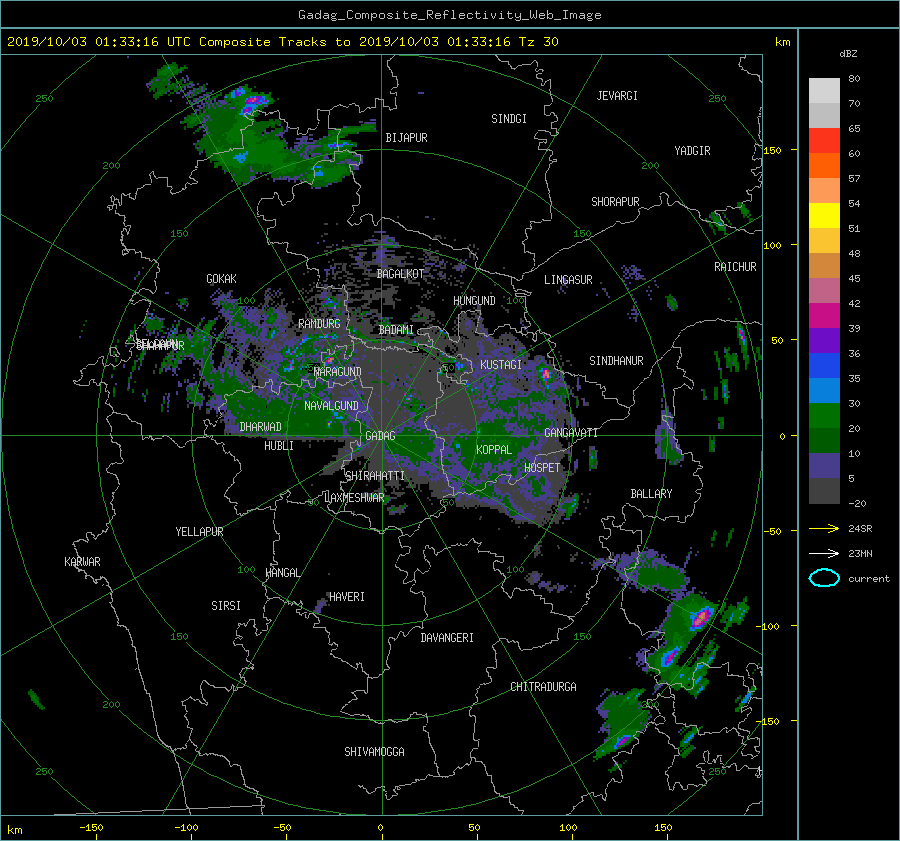Select the dark orange 57-60 dBZ legend swatch

point(824,166)
